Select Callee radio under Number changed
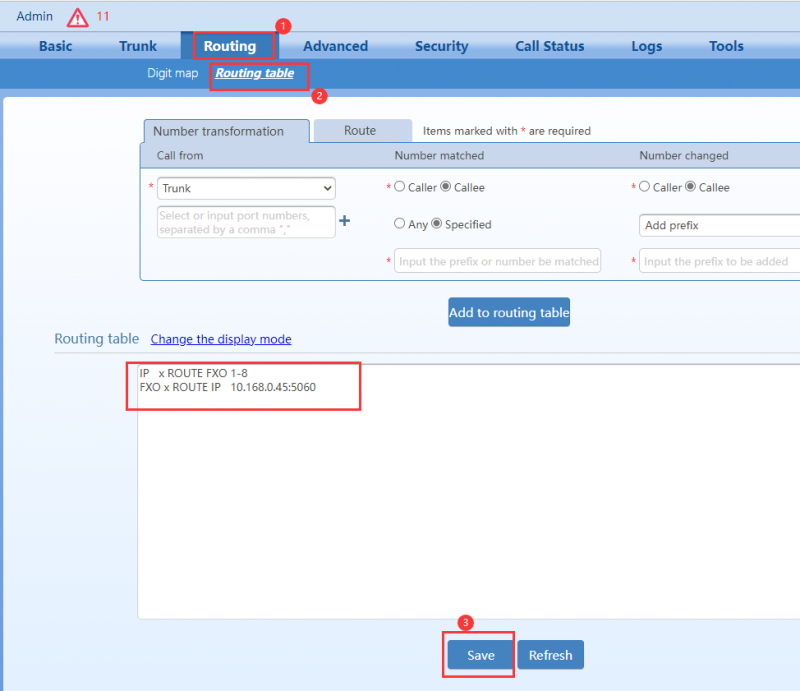 691,187
